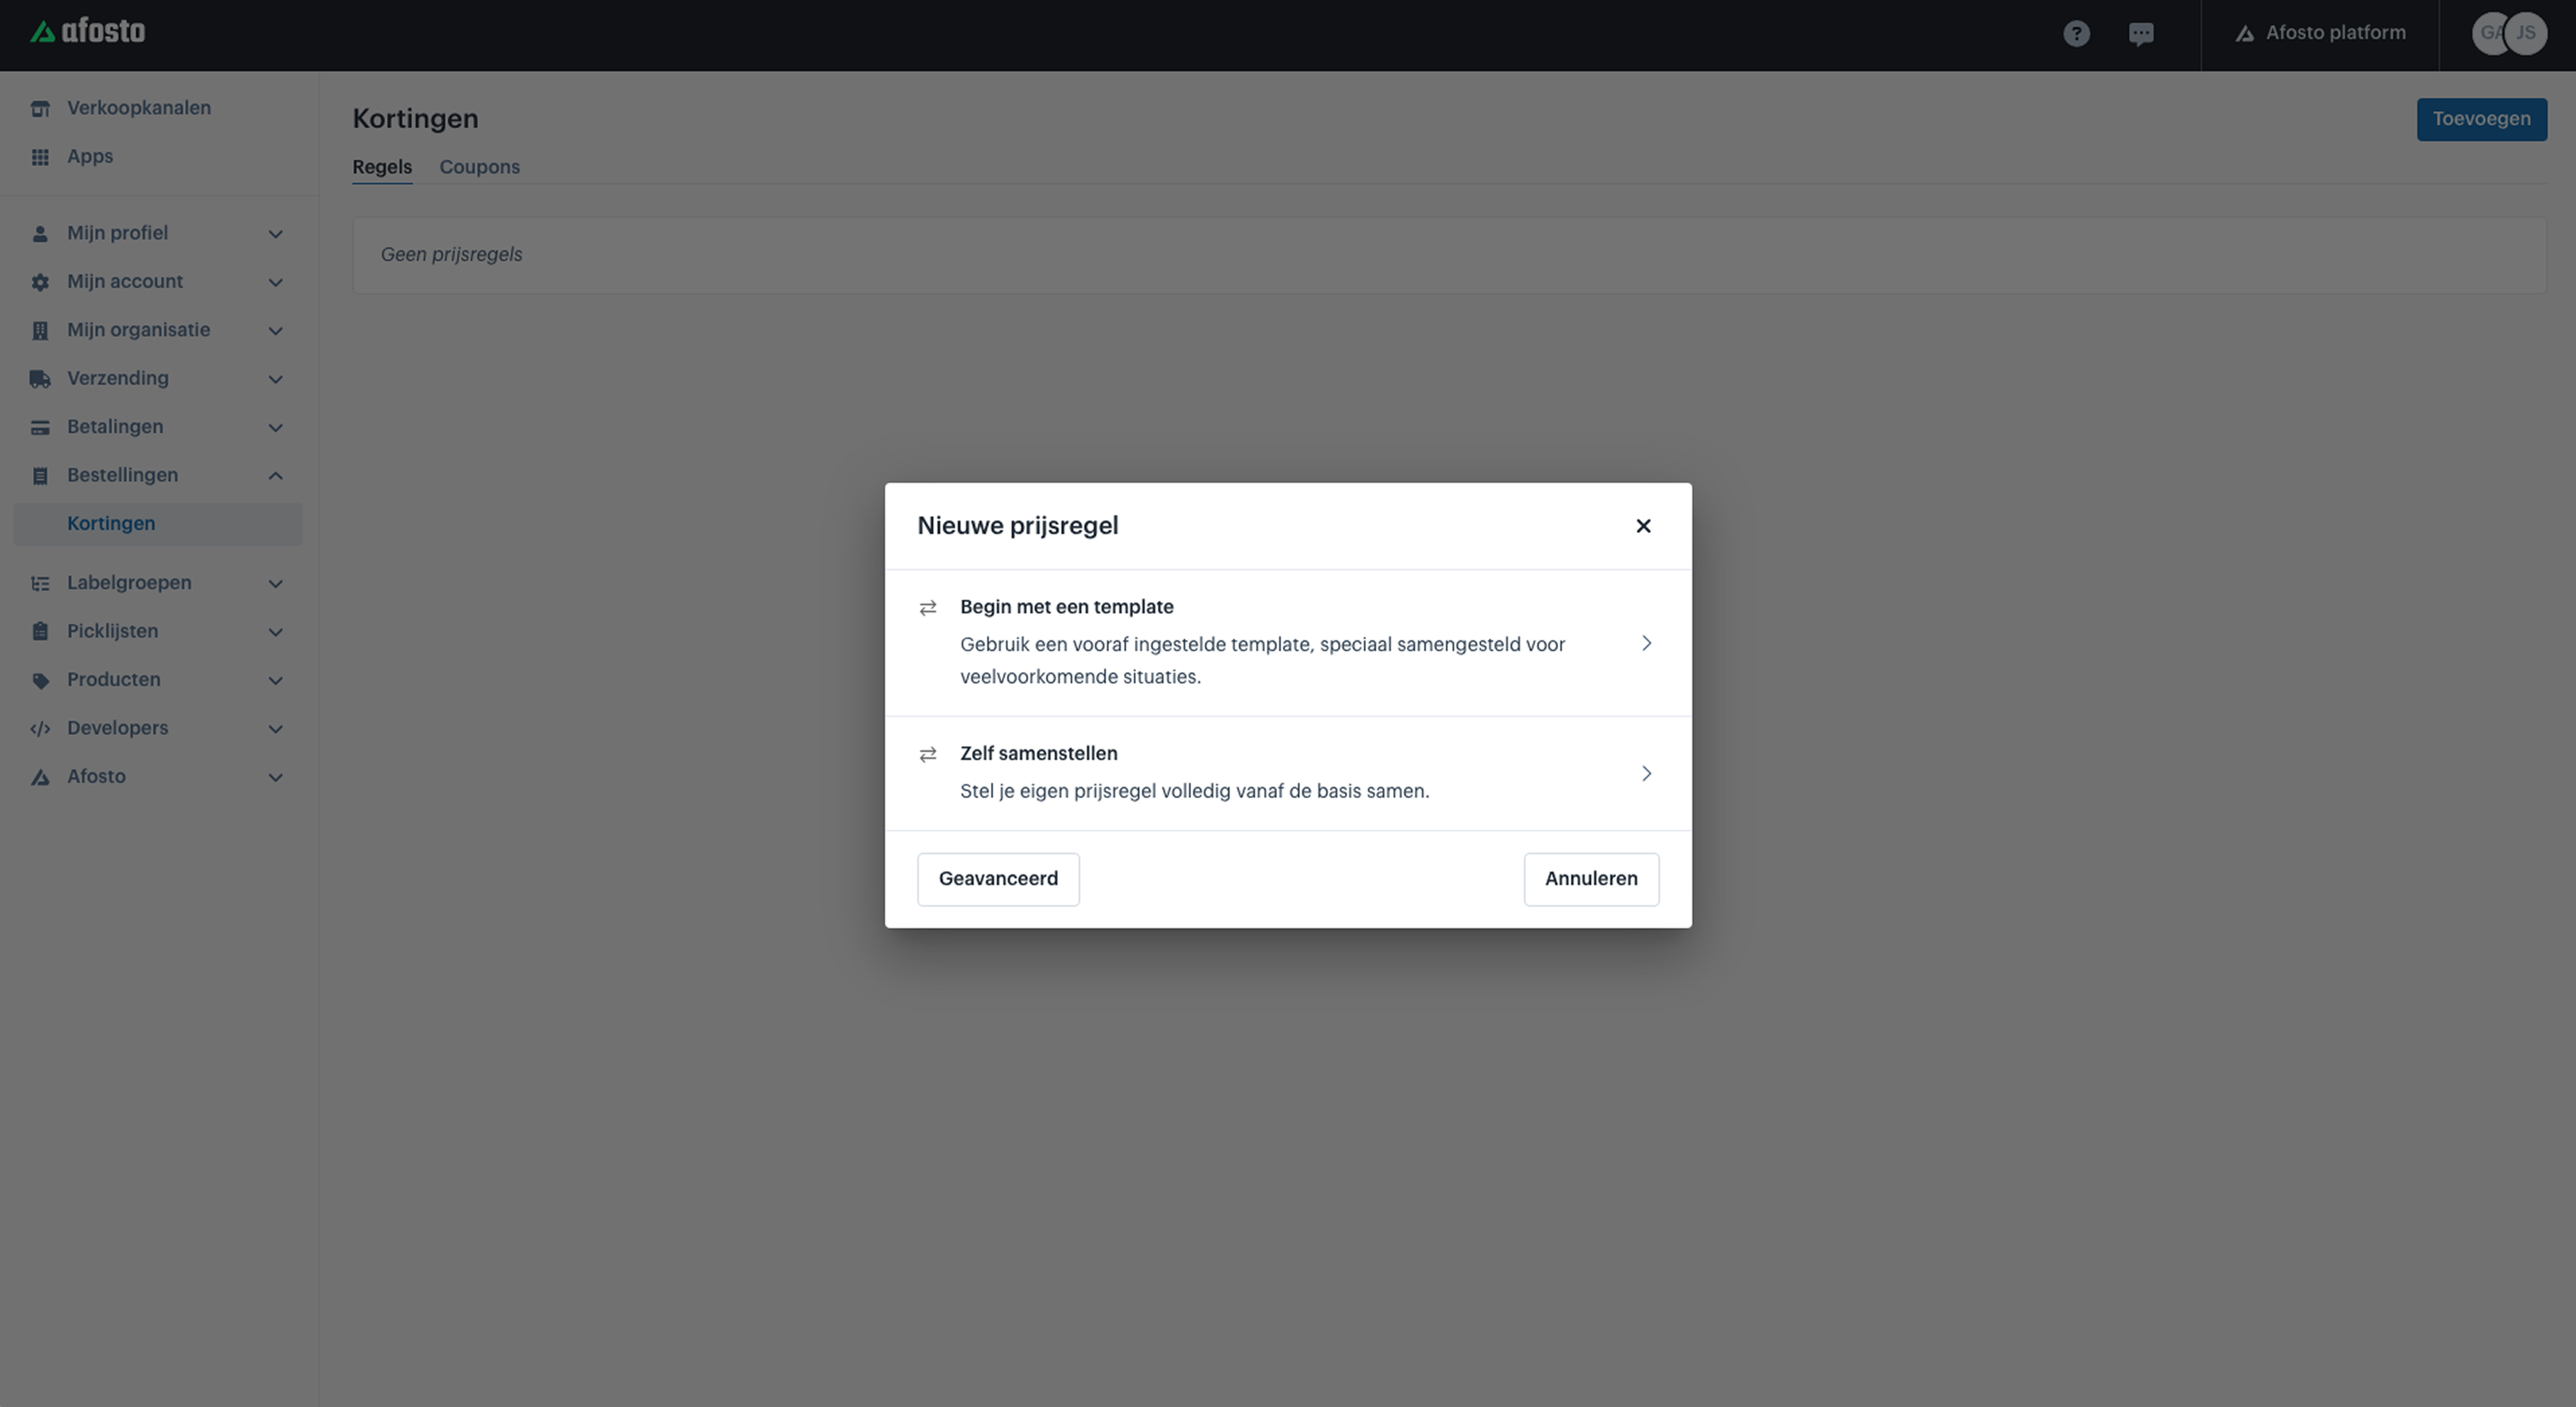Click the Bestellingen sidebar icon

[40, 476]
